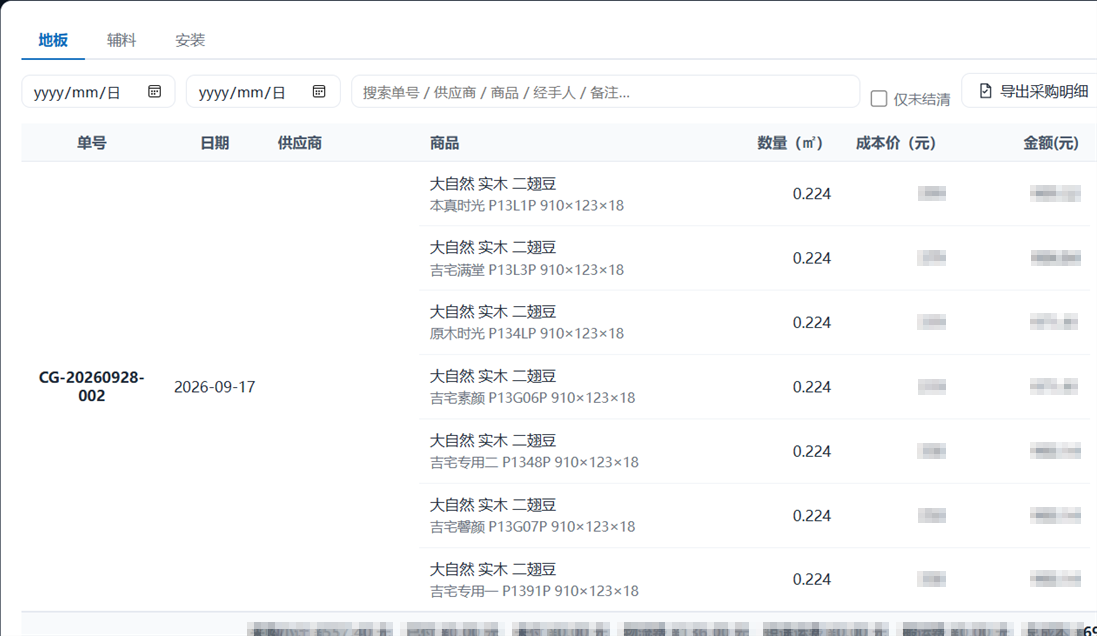Open the end date calendar picker icon
The image size is (1097, 636).
[319, 92]
